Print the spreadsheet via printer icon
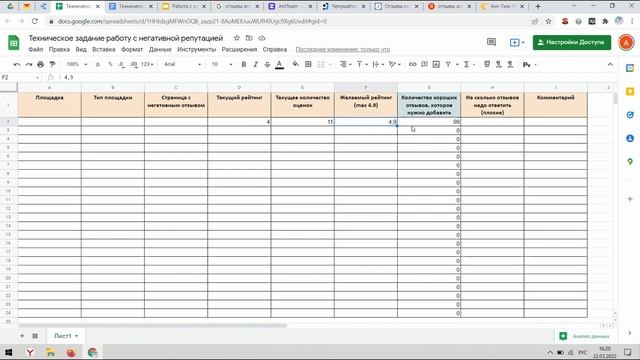 point(40,64)
